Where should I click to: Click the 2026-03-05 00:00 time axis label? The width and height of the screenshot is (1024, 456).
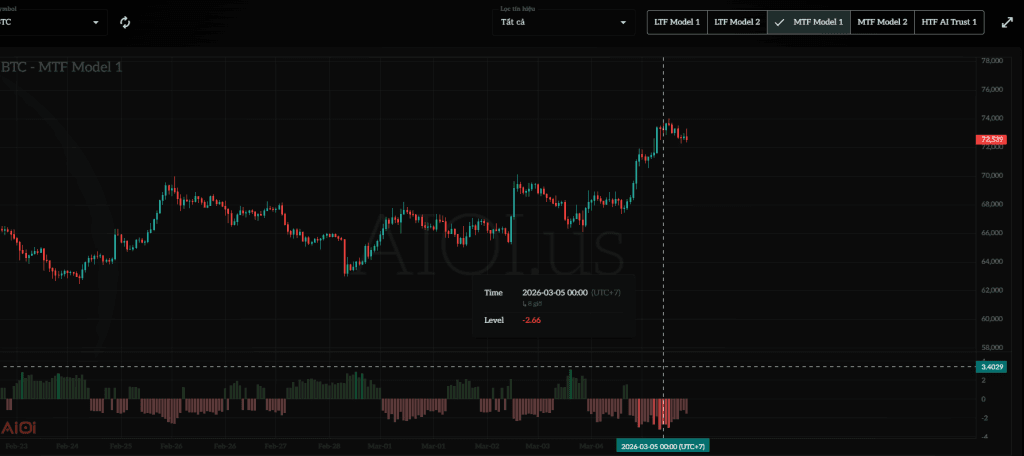pos(662,446)
